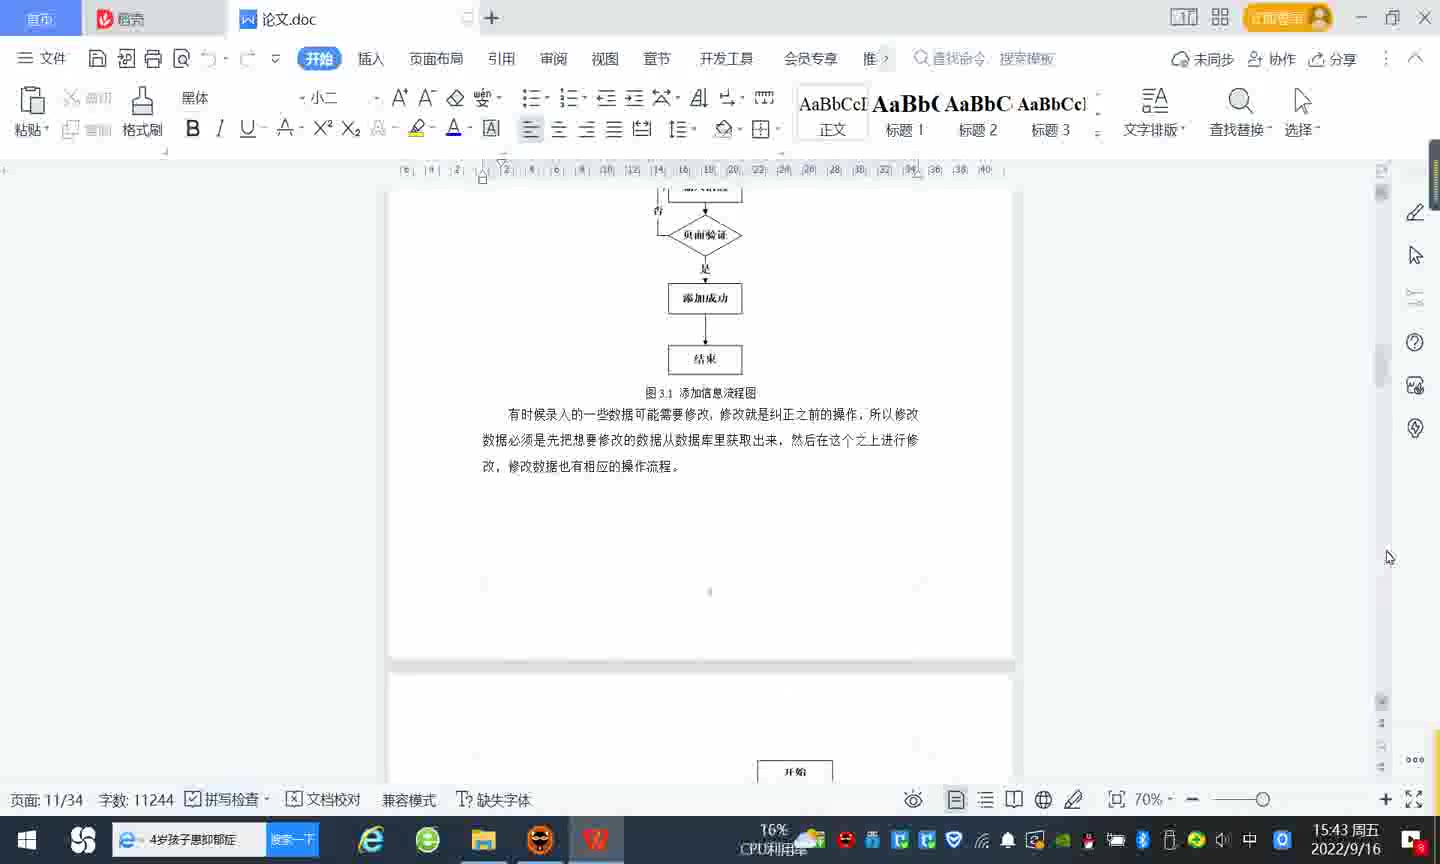
Task: Open the 视图 ribbon tab
Action: pos(605,59)
